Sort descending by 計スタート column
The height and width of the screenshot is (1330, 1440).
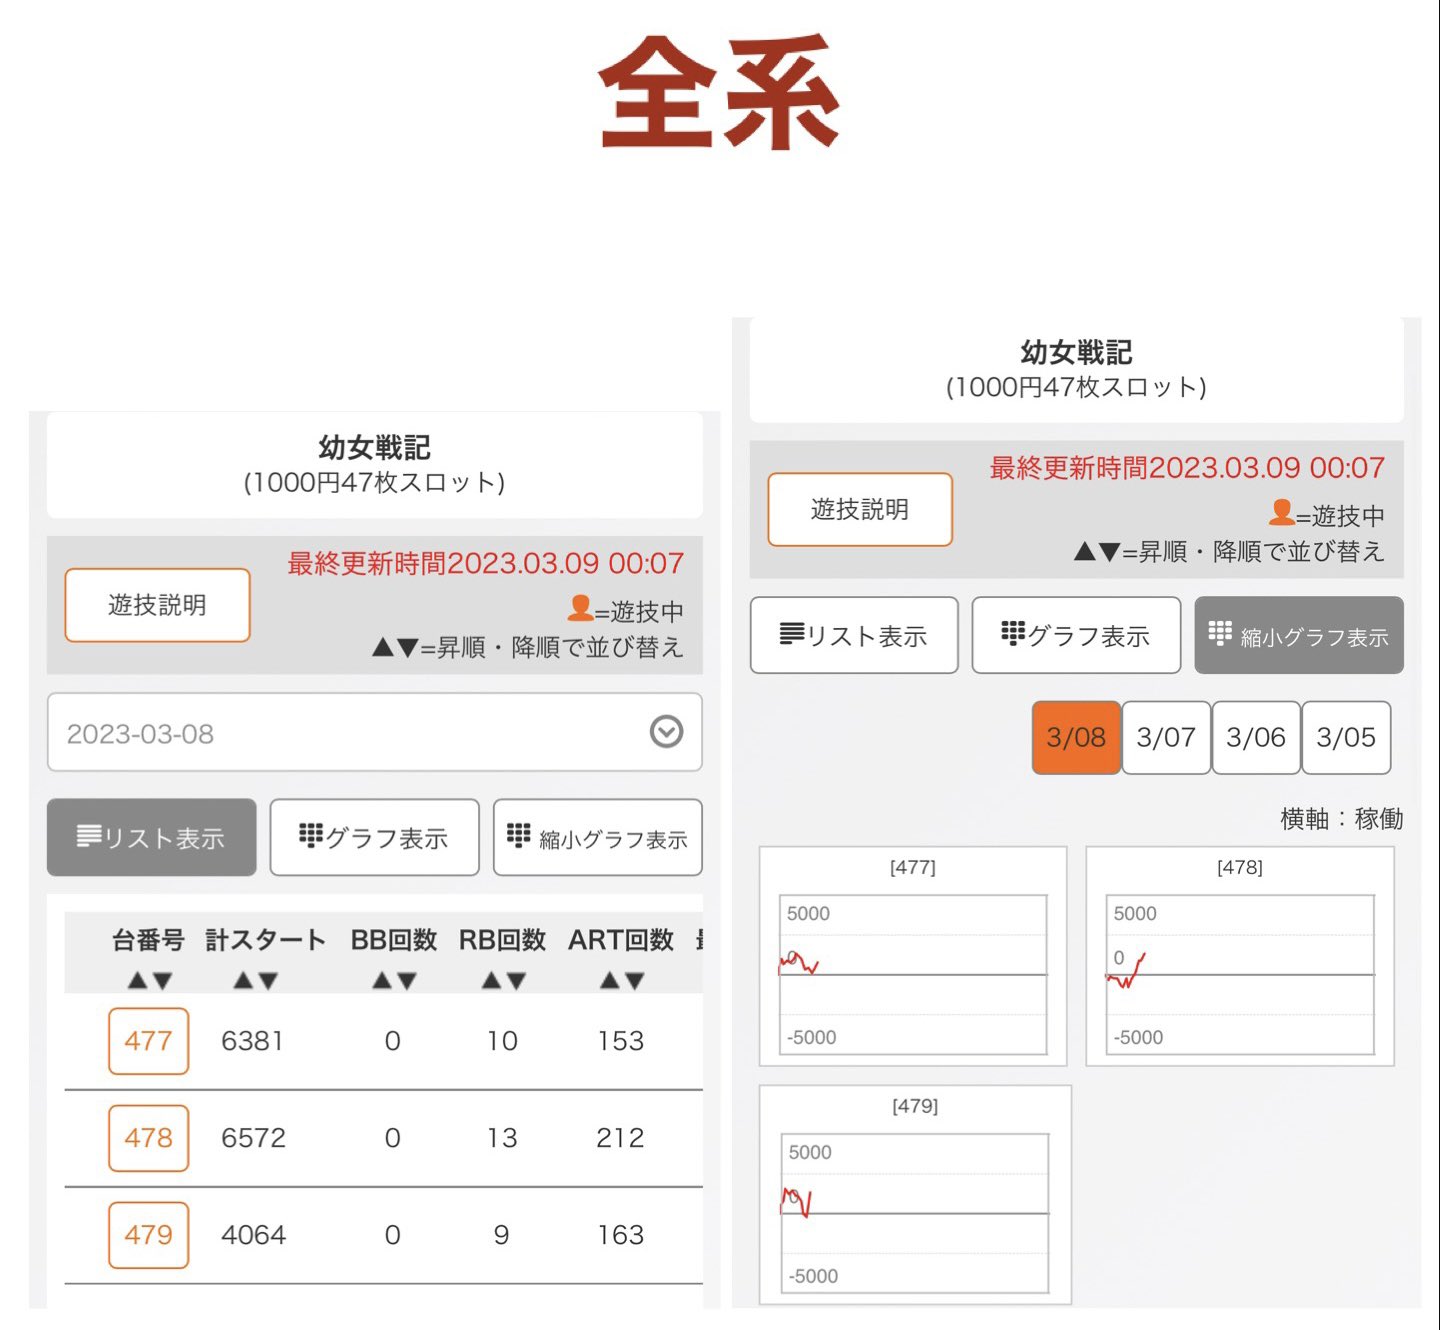pyautogui.click(x=267, y=981)
